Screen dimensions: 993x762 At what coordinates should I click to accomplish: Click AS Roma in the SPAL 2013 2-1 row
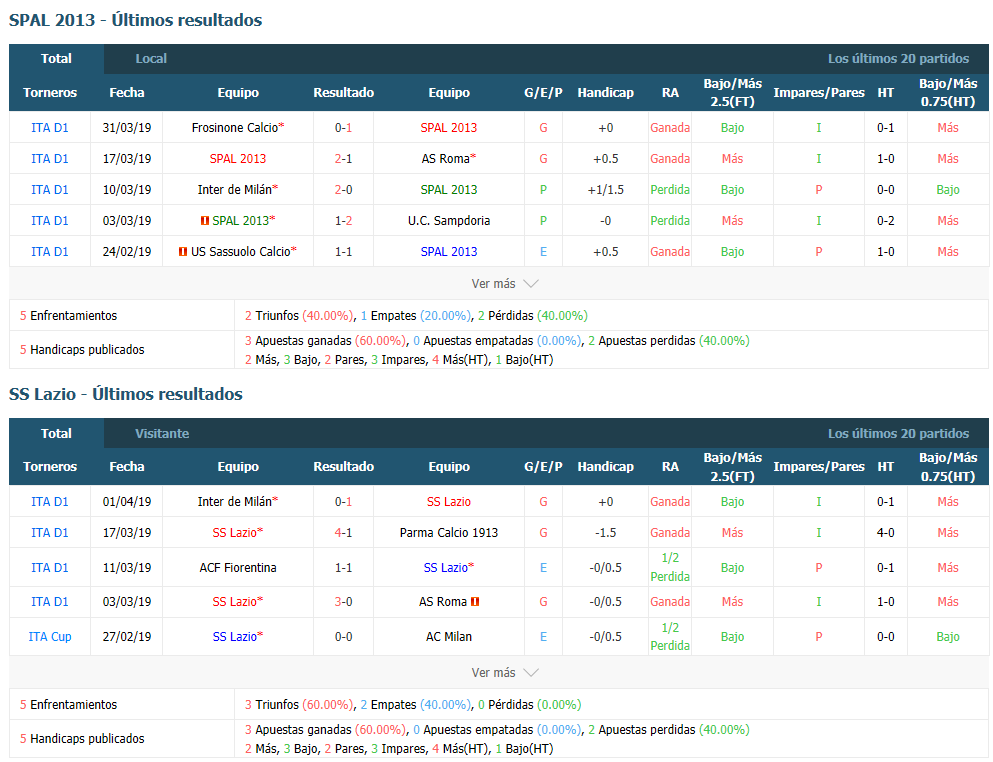[445, 159]
